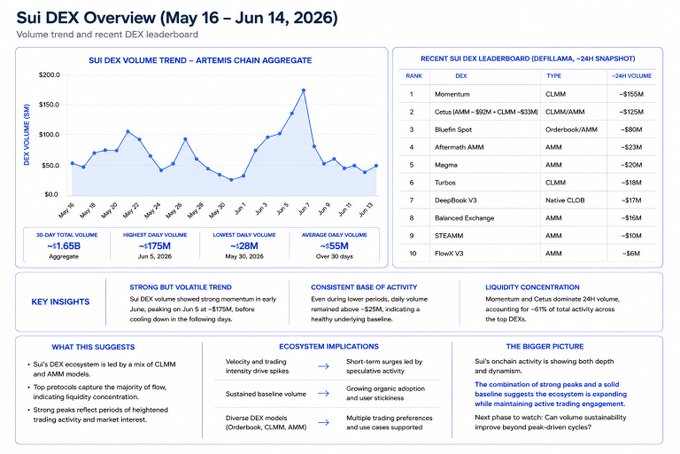The image size is (680, 454).
Task: Click blue highlighted "combination of strong peaks" text
Action: (550, 394)
